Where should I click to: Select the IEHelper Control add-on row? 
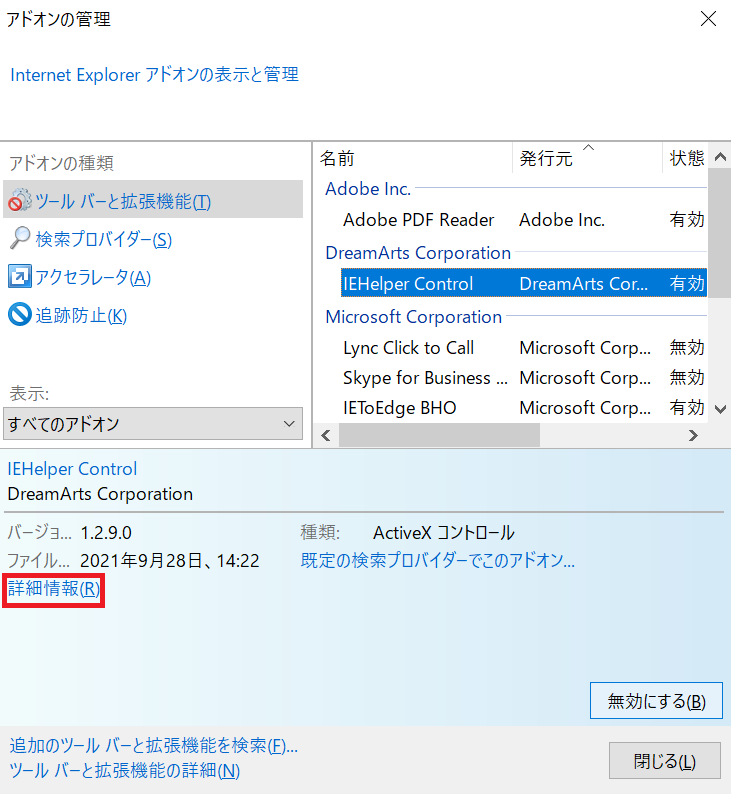523,283
